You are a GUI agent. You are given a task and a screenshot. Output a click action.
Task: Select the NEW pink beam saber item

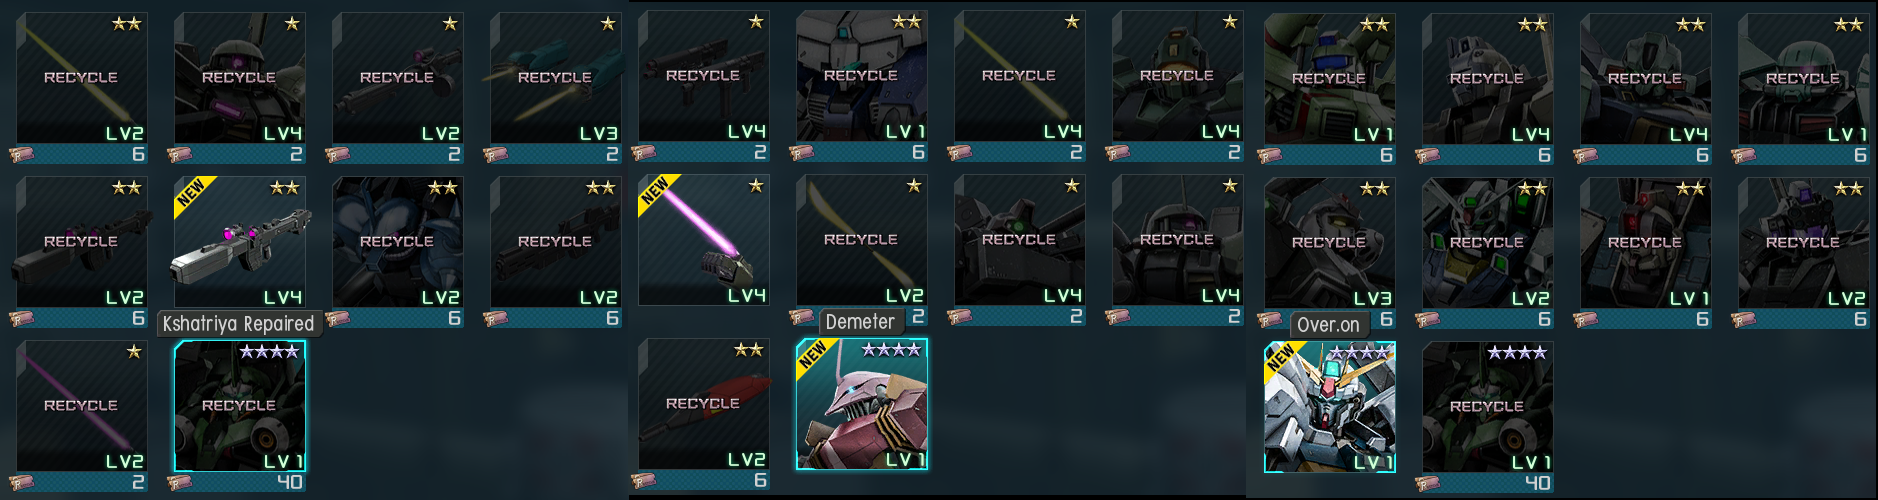704,240
